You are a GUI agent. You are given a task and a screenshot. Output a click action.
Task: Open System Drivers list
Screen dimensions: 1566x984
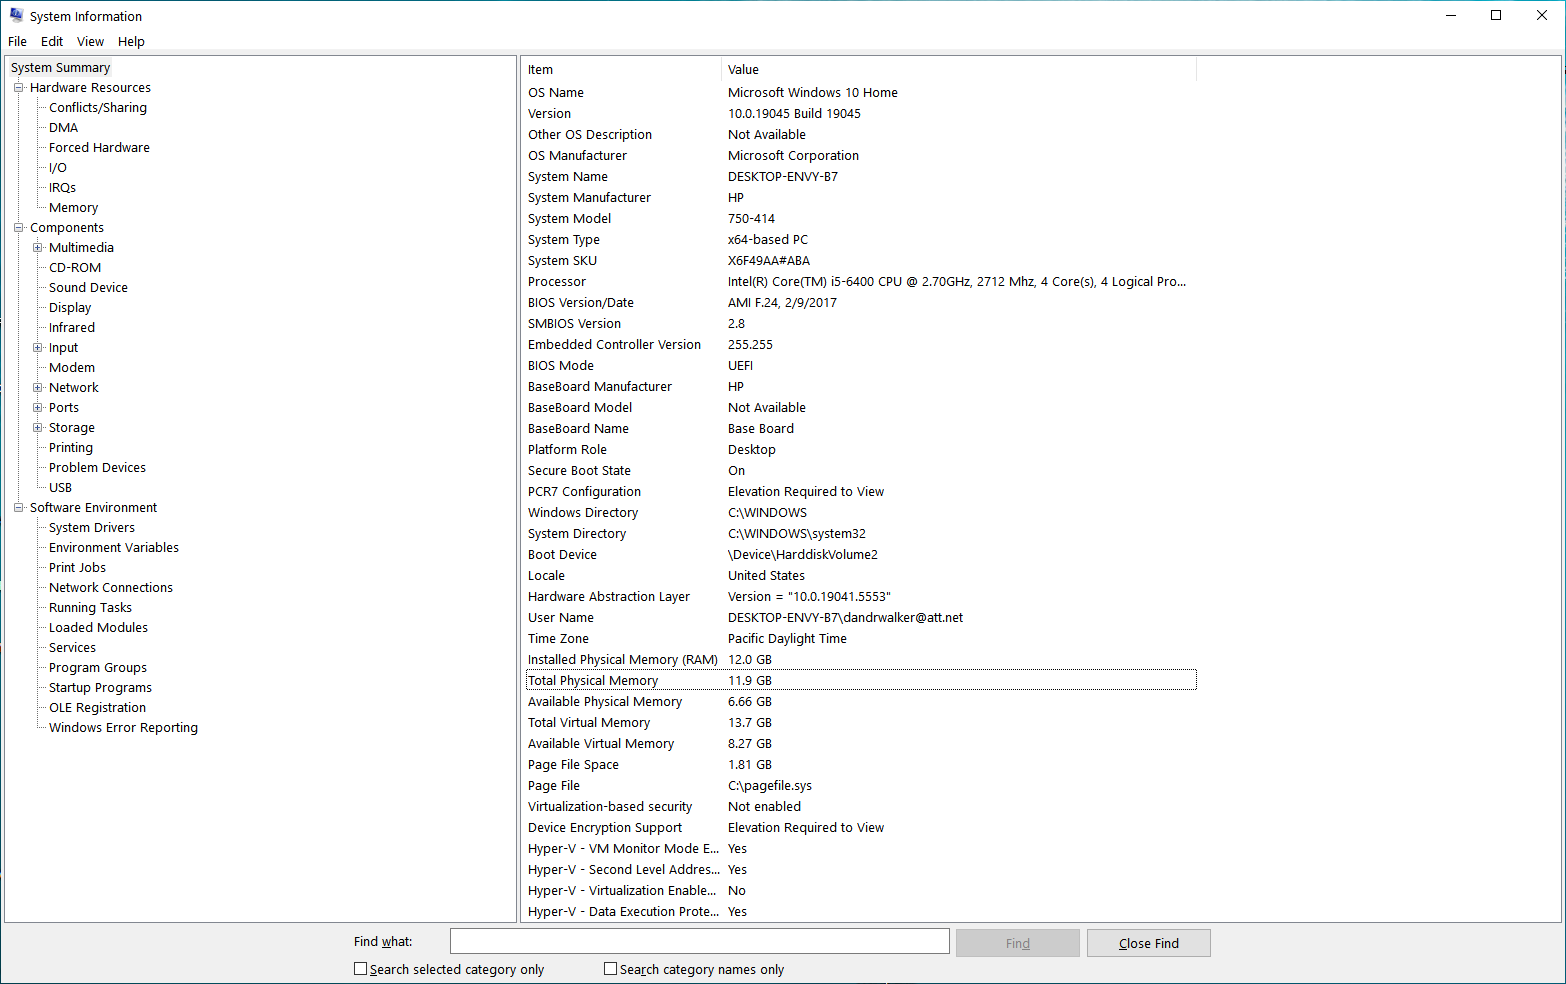(x=92, y=528)
